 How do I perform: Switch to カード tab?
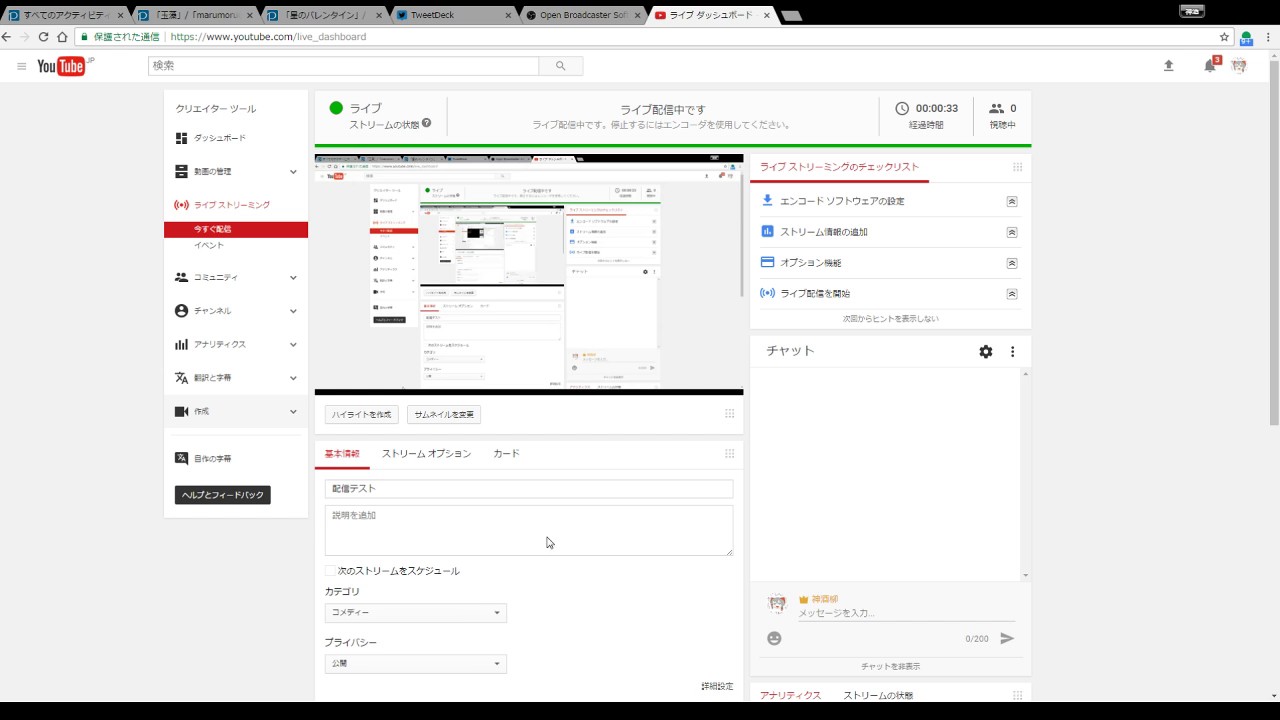[506, 453]
